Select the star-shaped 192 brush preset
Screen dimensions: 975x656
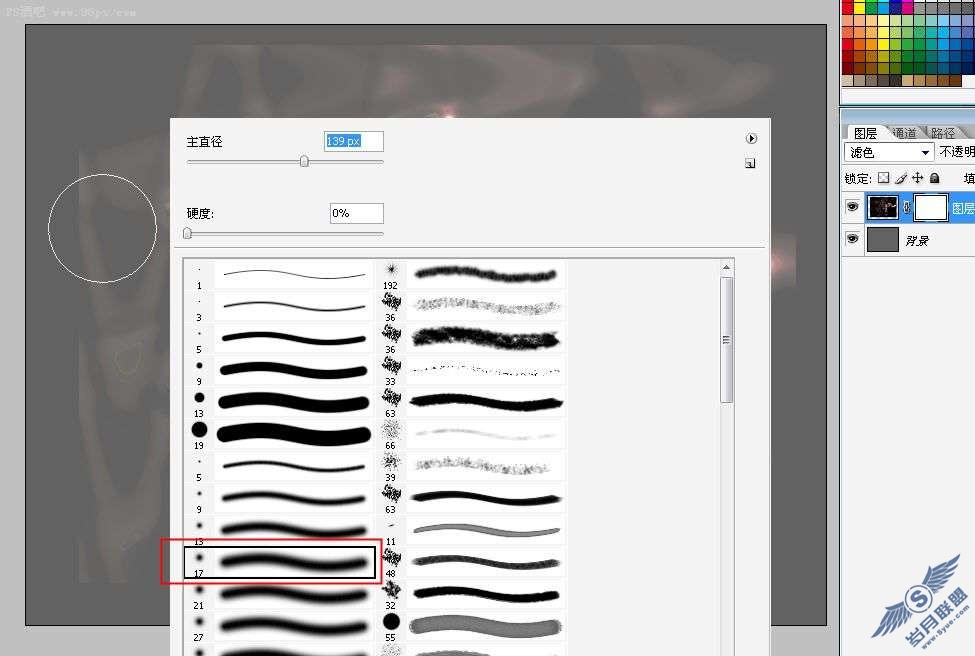pyautogui.click(x=390, y=275)
